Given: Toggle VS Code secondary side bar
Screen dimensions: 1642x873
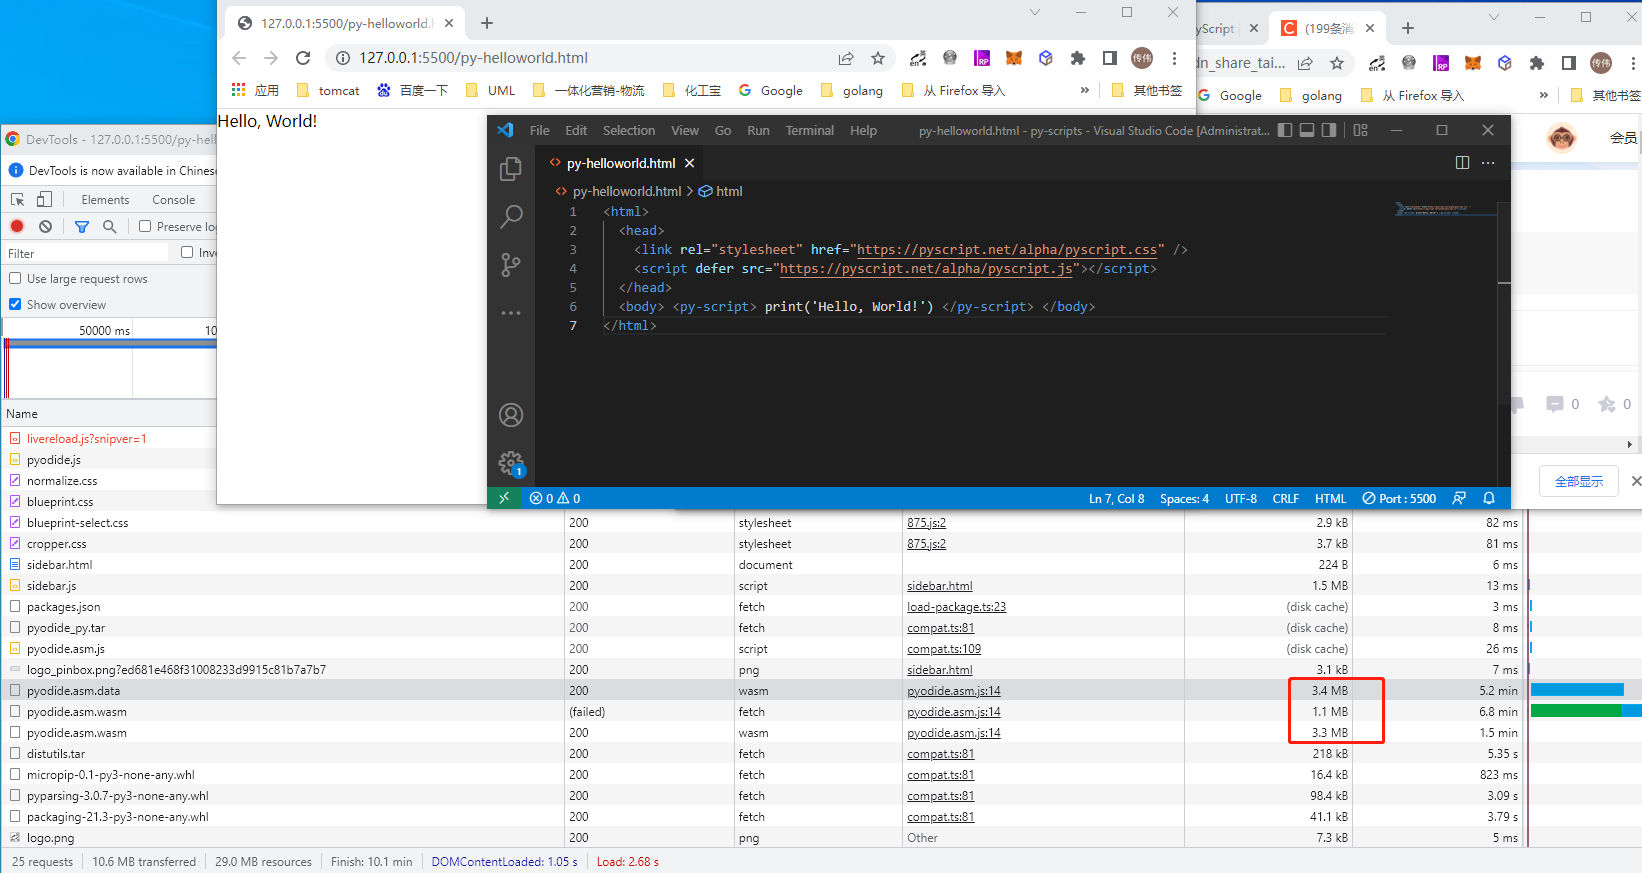Looking at the screenshot, I should (x=1329, y=130).
